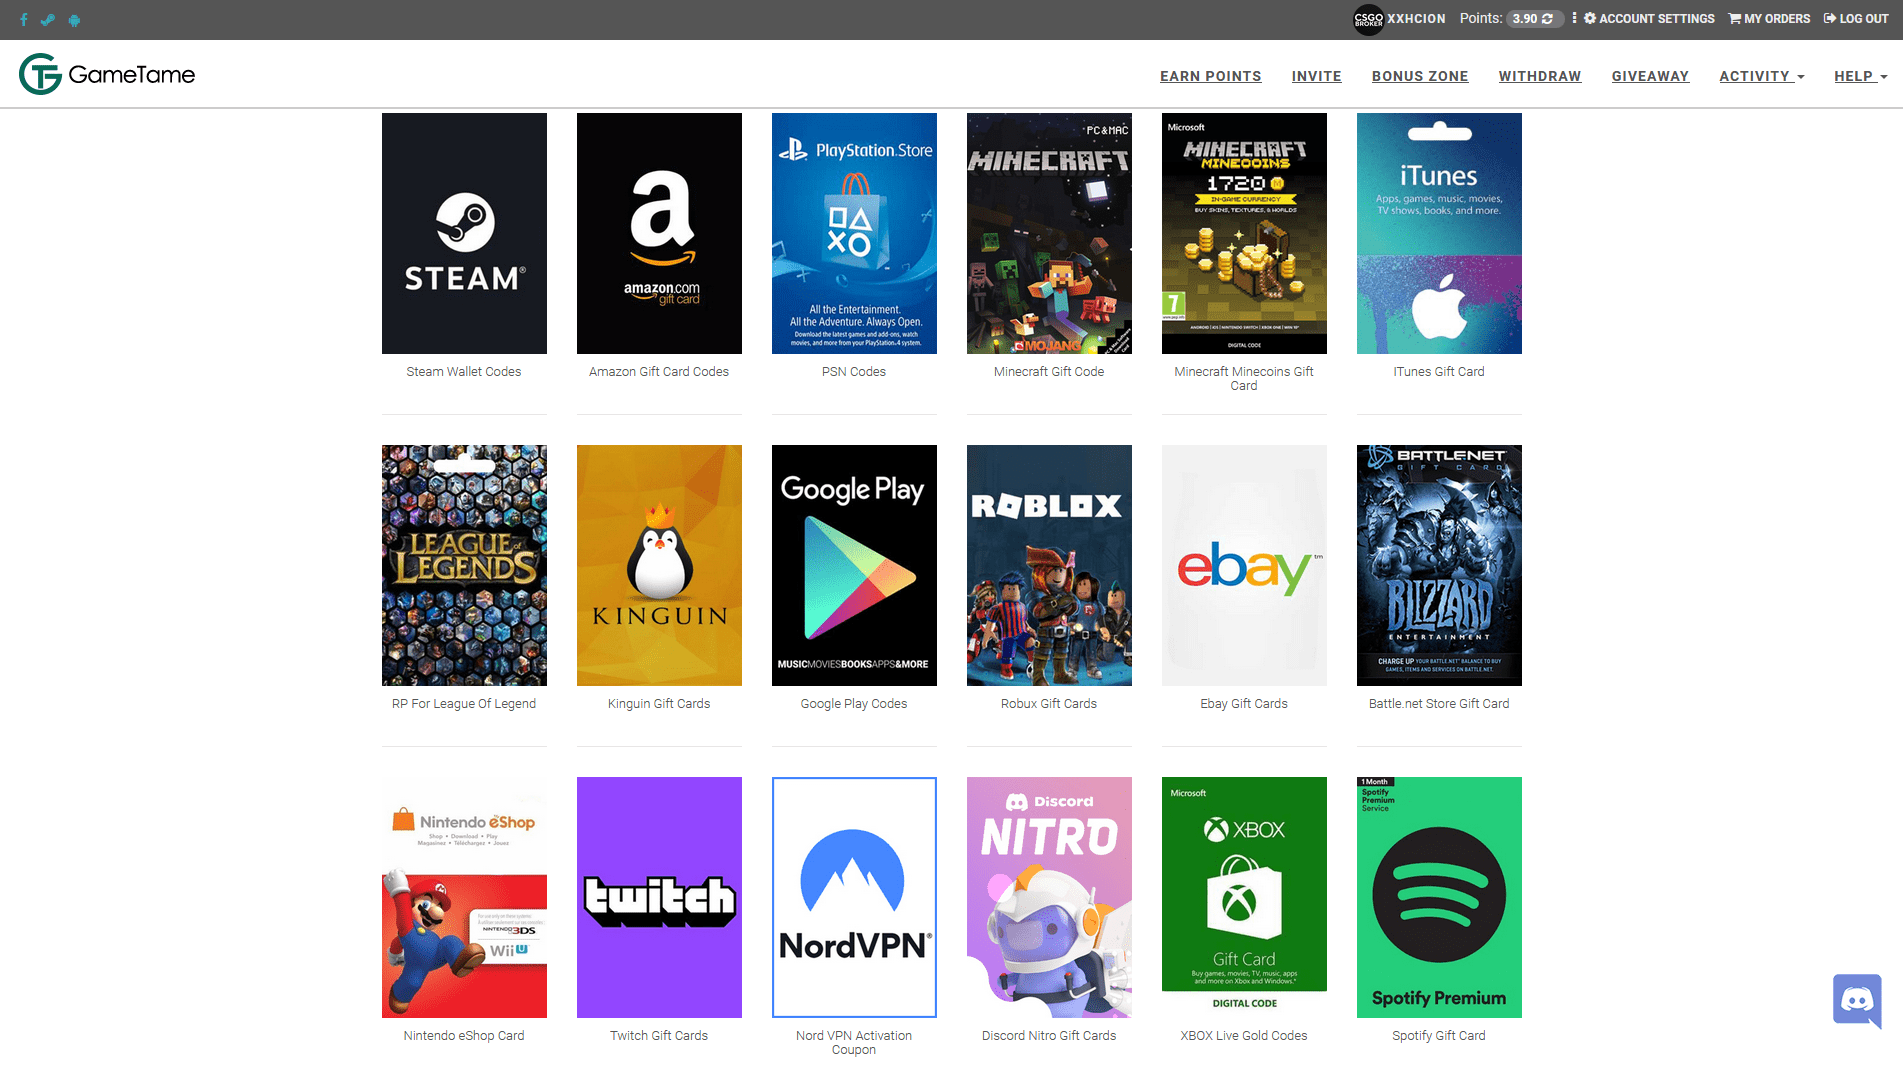Click the Steam icon in top bar
1903x1070 pixels.
click(48, 20)
